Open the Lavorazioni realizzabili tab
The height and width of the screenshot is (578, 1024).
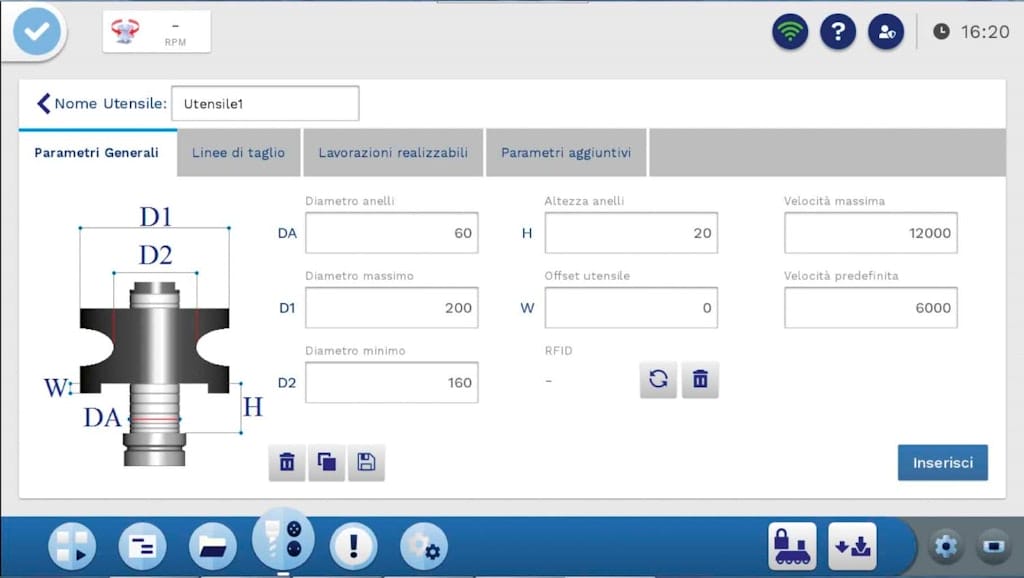(x=393, y=153)
